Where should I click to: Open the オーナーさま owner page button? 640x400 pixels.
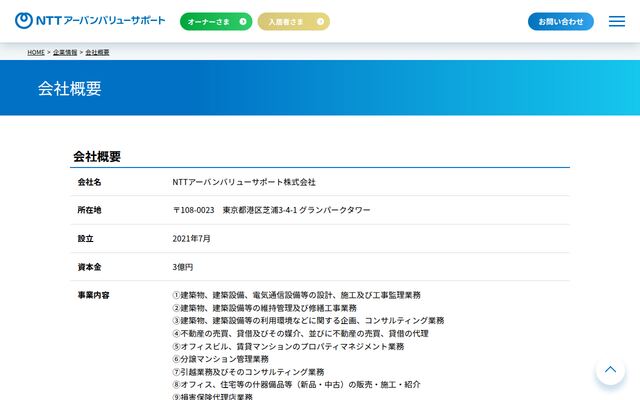(216, 22)
